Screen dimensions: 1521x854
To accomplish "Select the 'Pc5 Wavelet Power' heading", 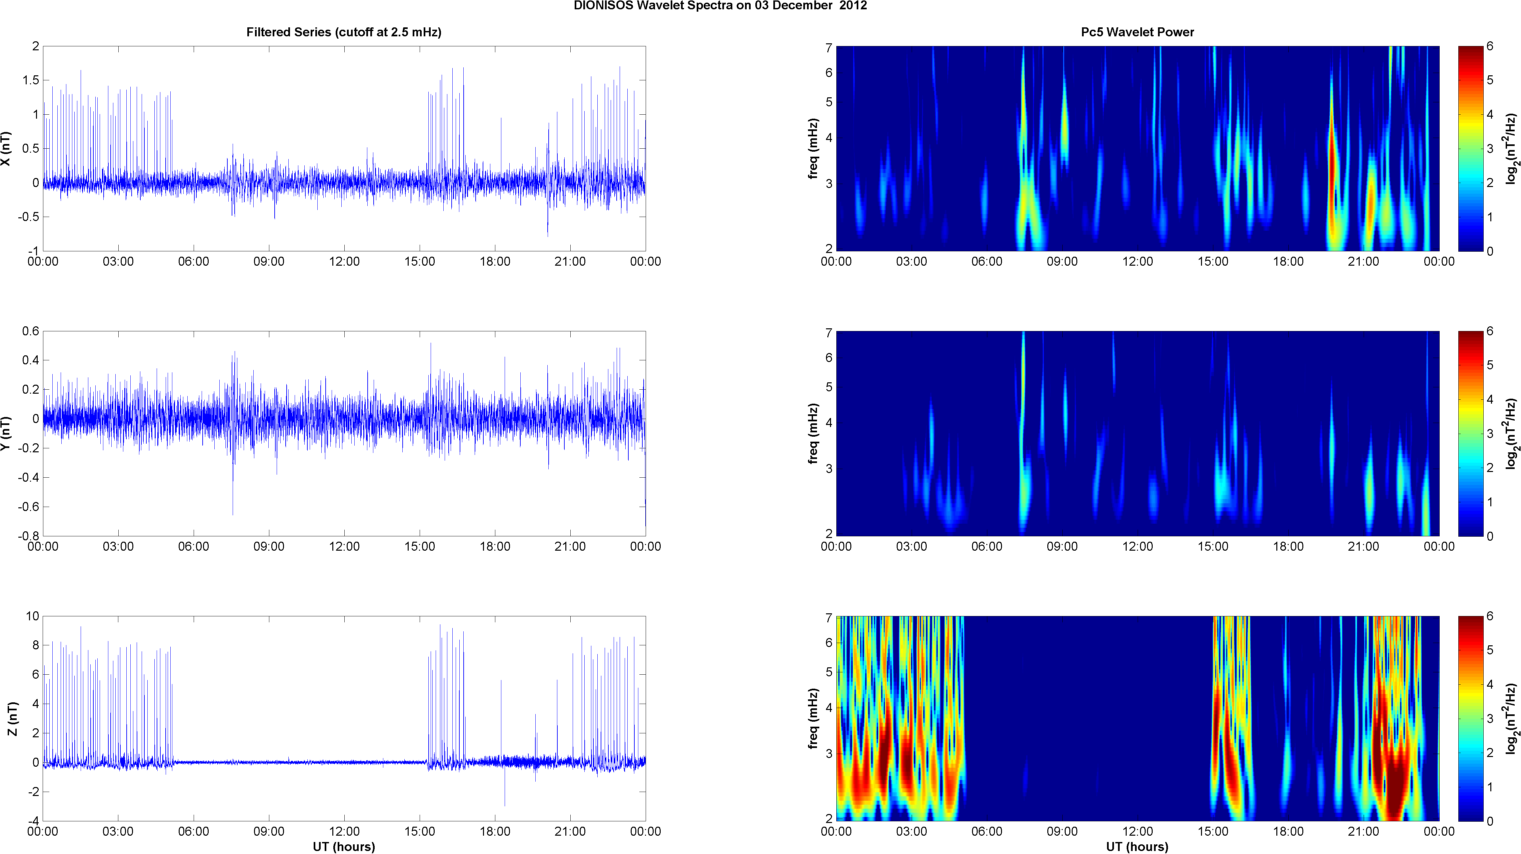I will coord(1137,32).
